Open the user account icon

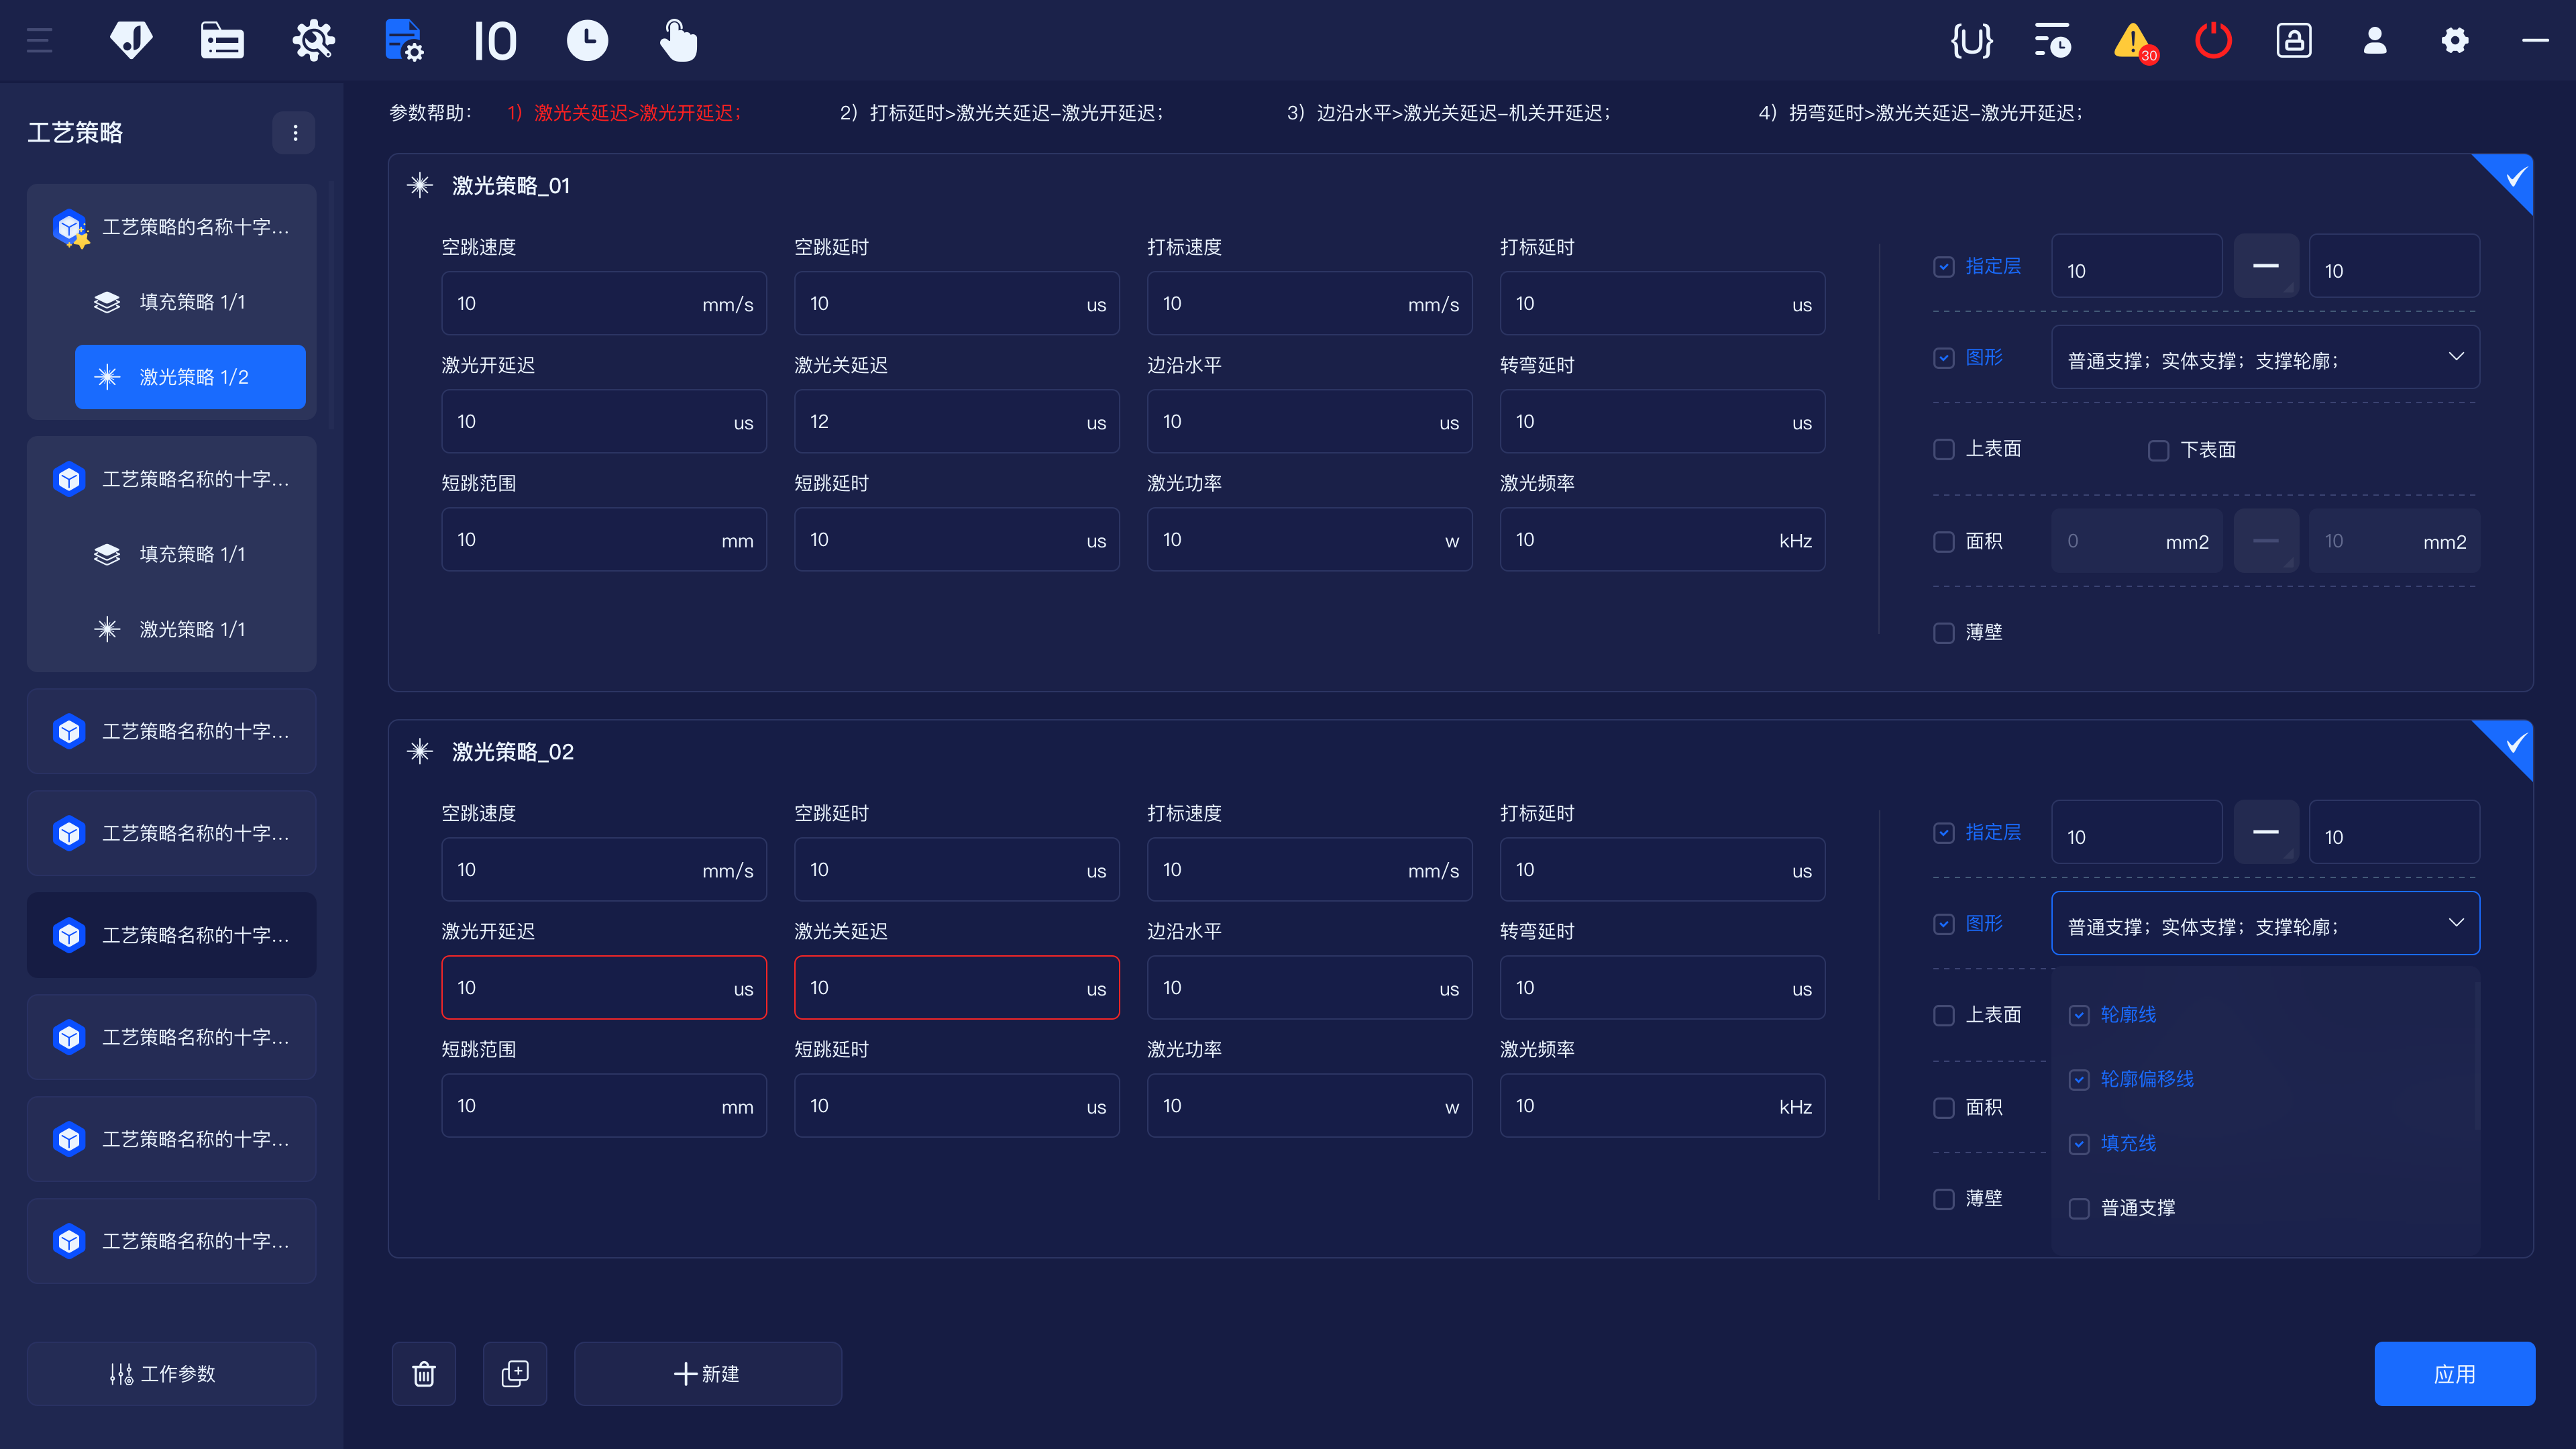[x=2375, y=41]
